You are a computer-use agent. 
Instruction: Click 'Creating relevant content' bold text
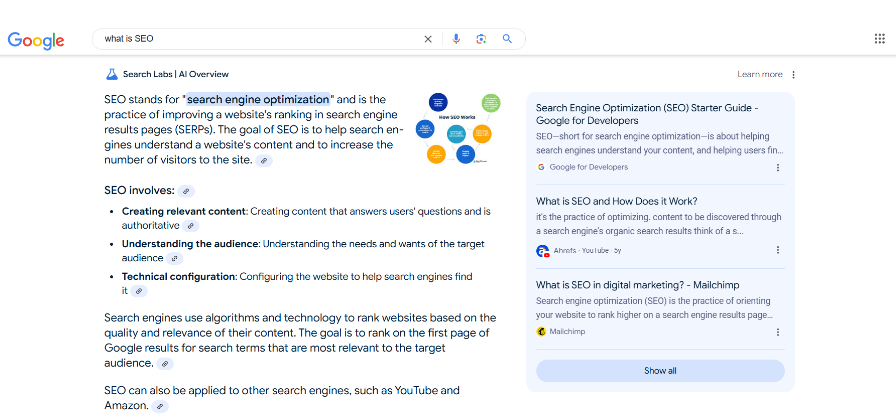click(183, 211)
